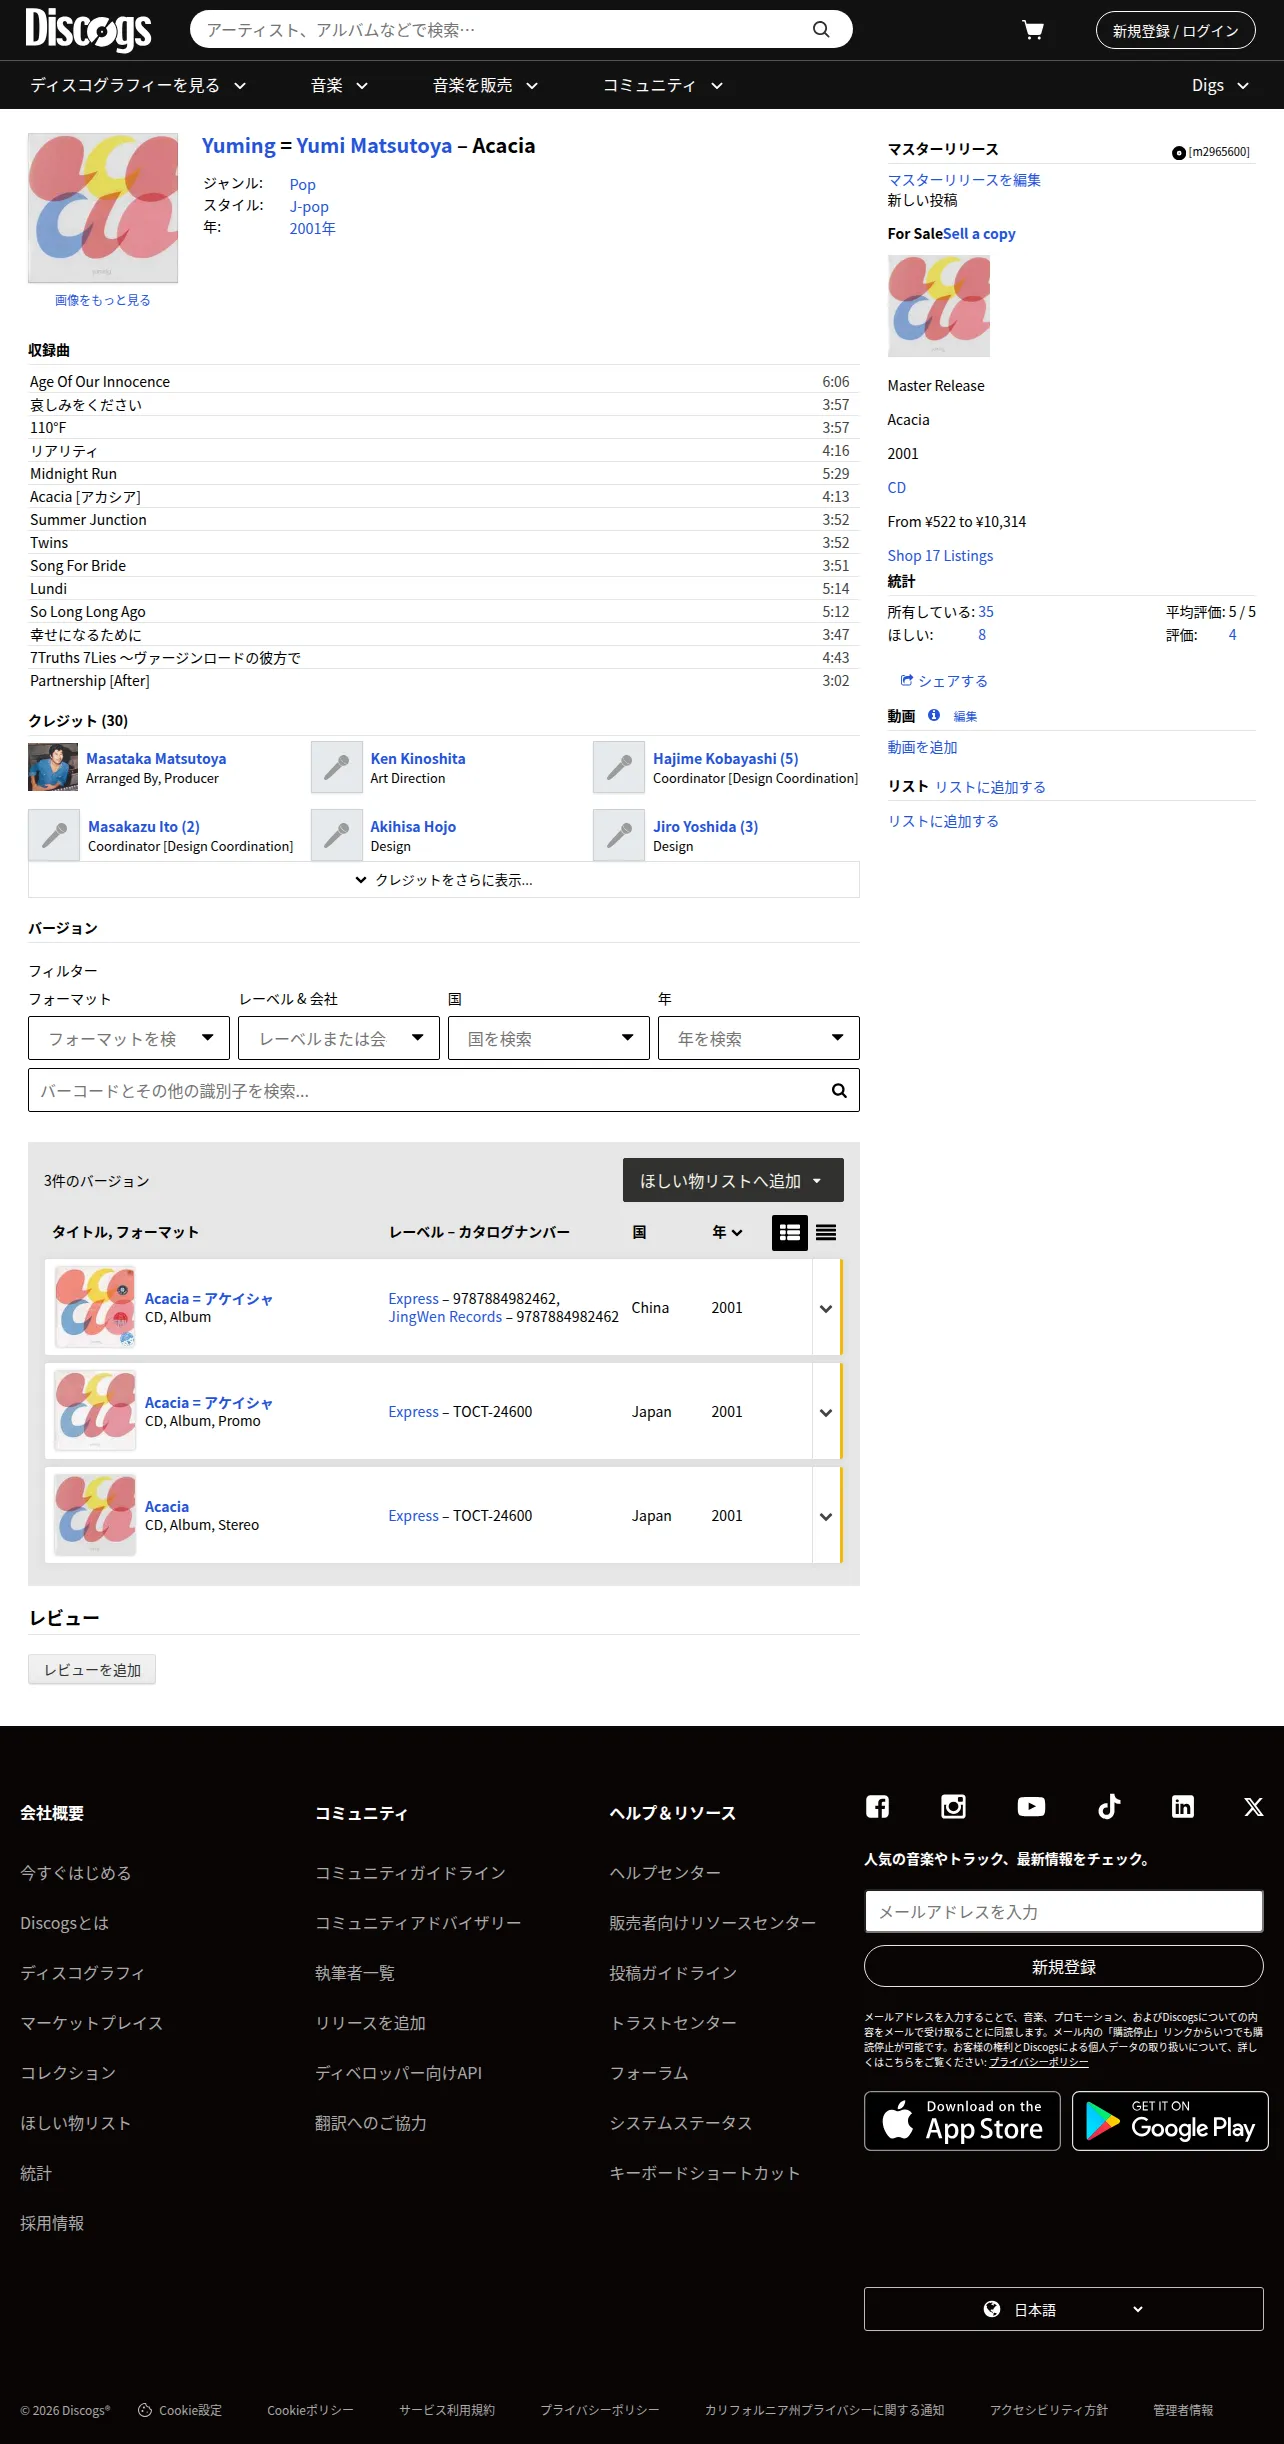Open the 国を検索 filter dropdown
The width and height of the screenshot is (1284, 2444).
pos(549,1038)
